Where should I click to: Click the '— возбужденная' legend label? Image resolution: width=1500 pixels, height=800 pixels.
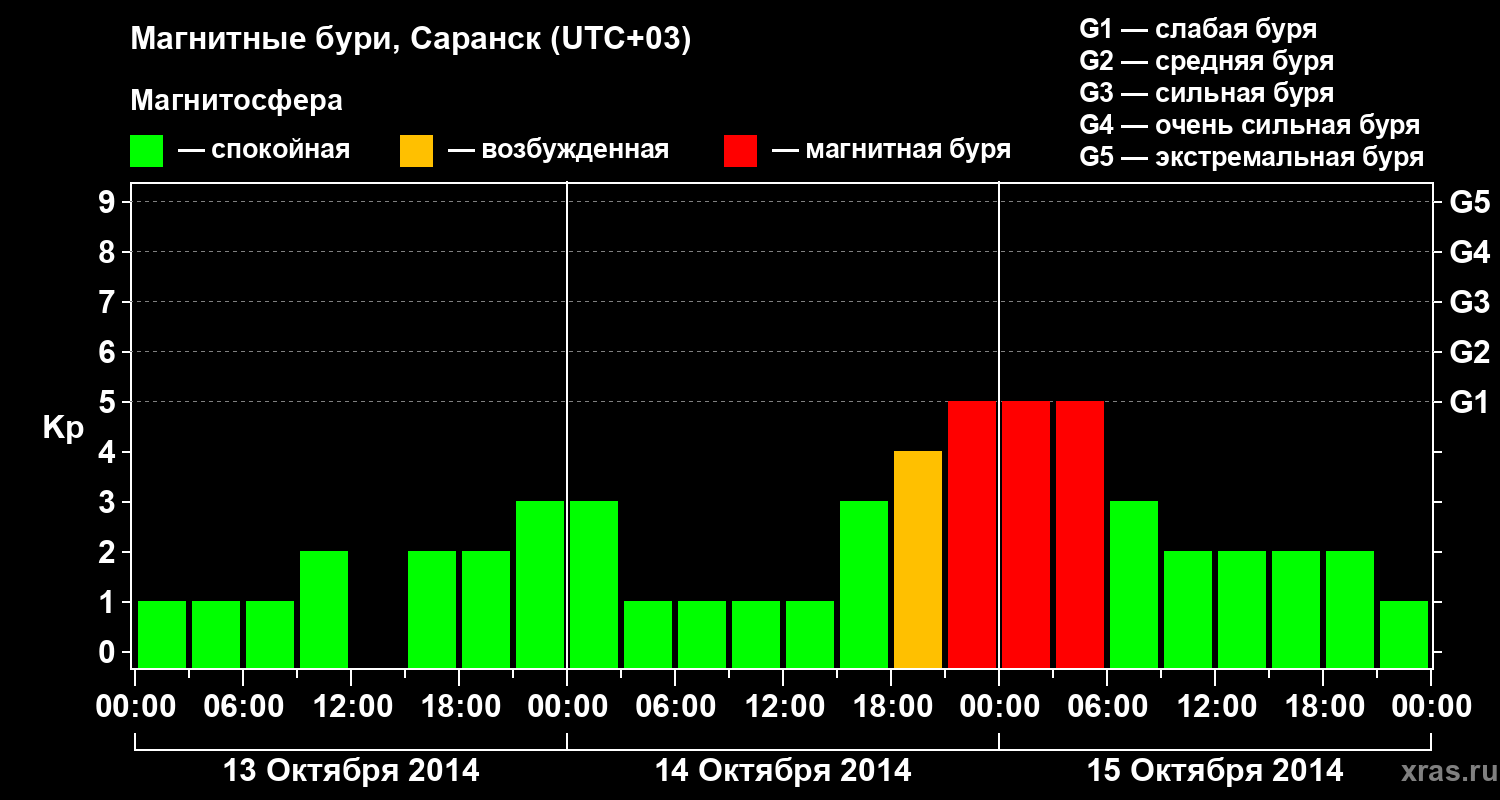pos(558,150)
